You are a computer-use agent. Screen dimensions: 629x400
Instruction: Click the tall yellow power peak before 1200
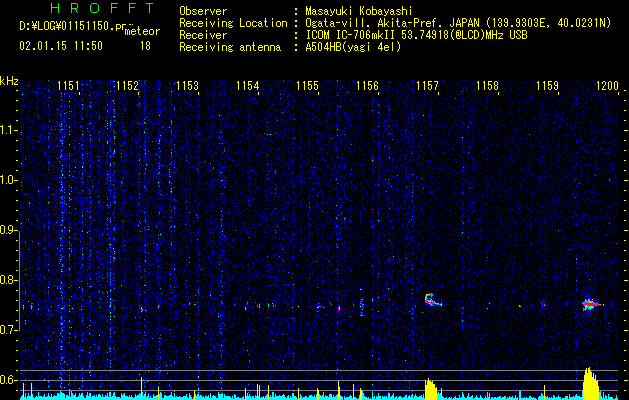[x=590, y=383]
